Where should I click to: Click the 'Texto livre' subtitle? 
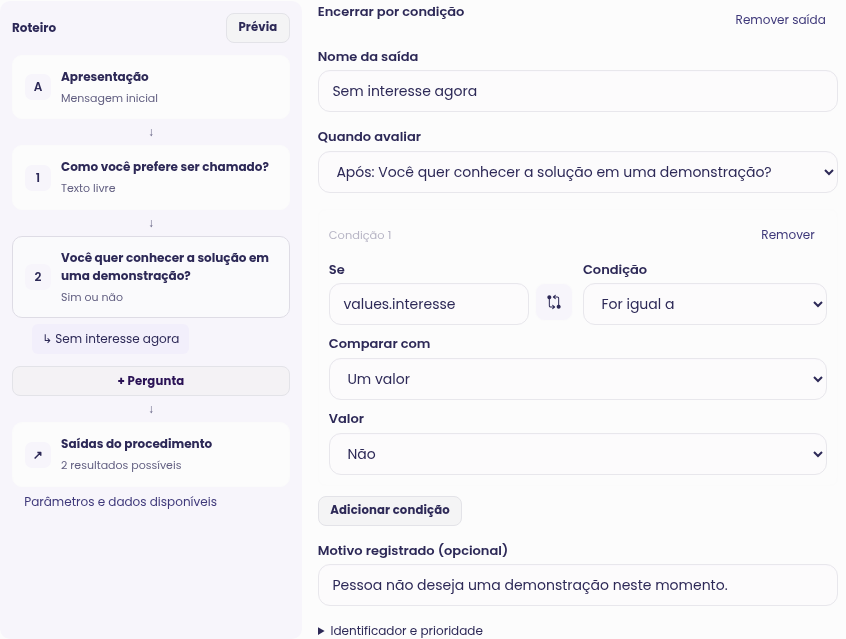[x=88, y=188]
